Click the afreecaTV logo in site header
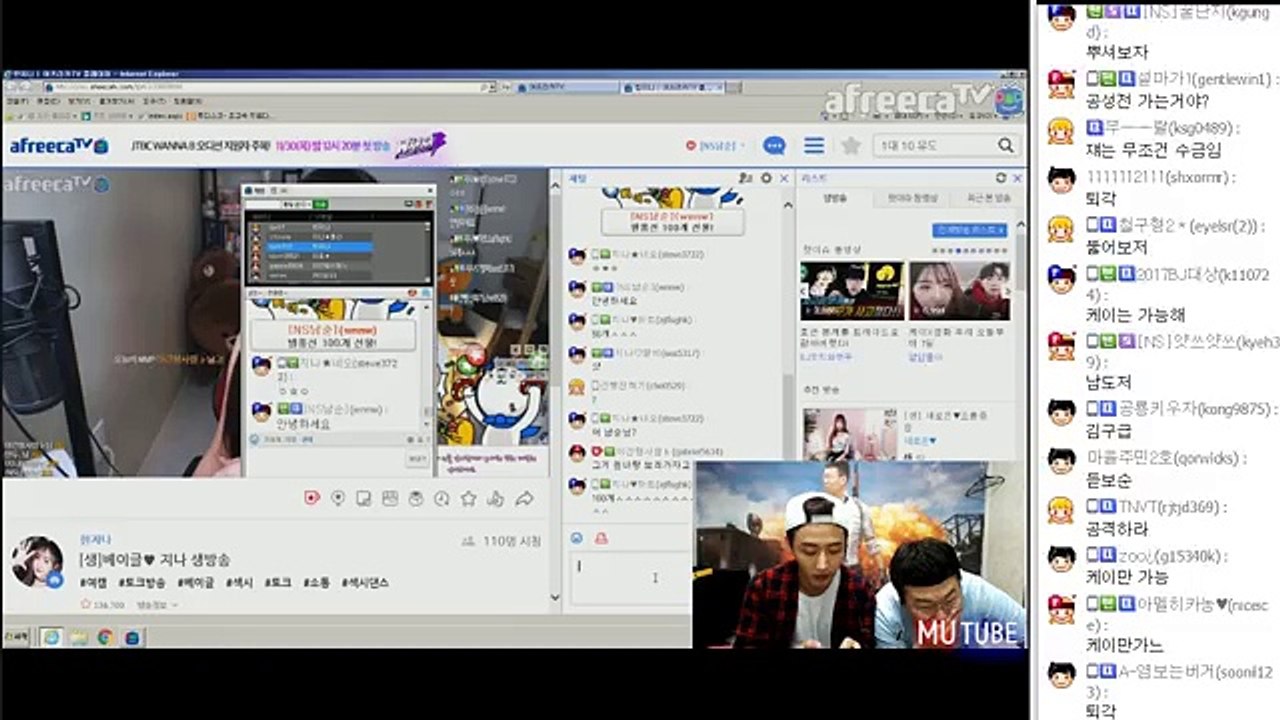The height and width of the screenshot is (720, 1280). click(x=58, y=146)
